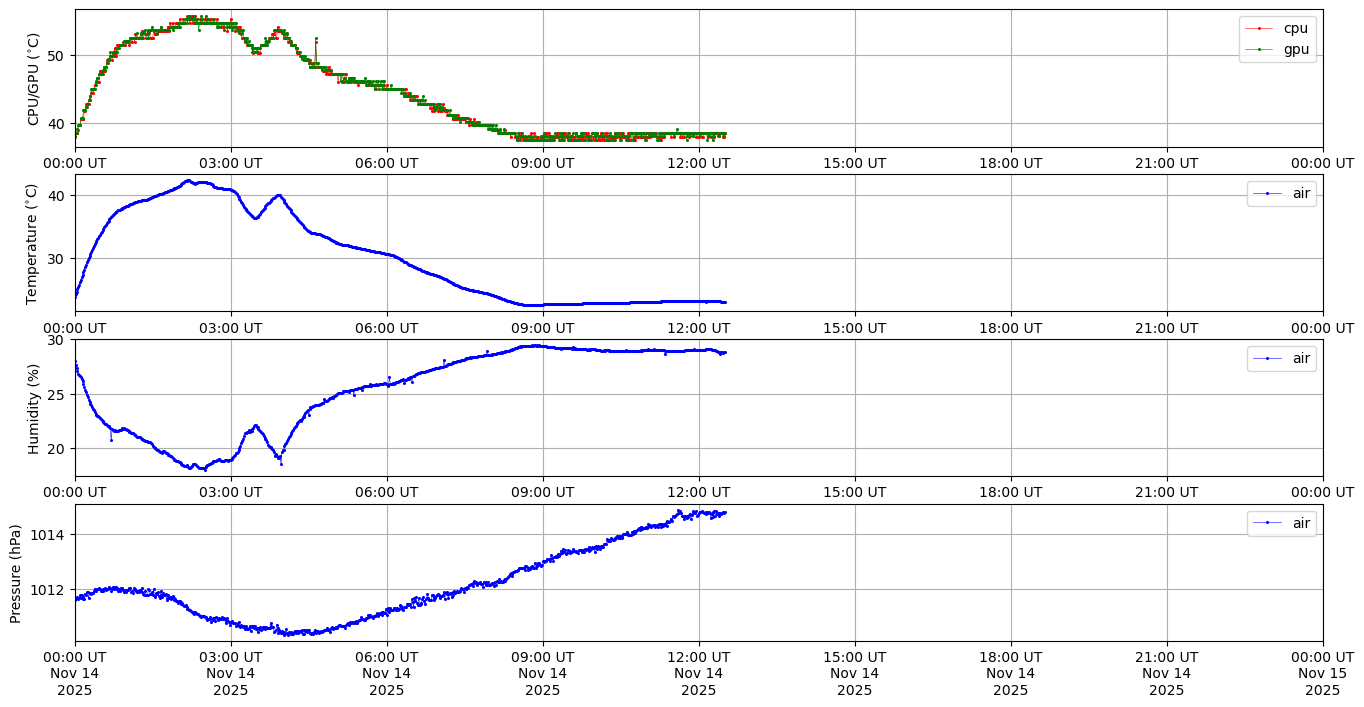Click the 21:00 UT tick under Temperature plot
The image size is (1364, 707).
(x=1167, y=327)
